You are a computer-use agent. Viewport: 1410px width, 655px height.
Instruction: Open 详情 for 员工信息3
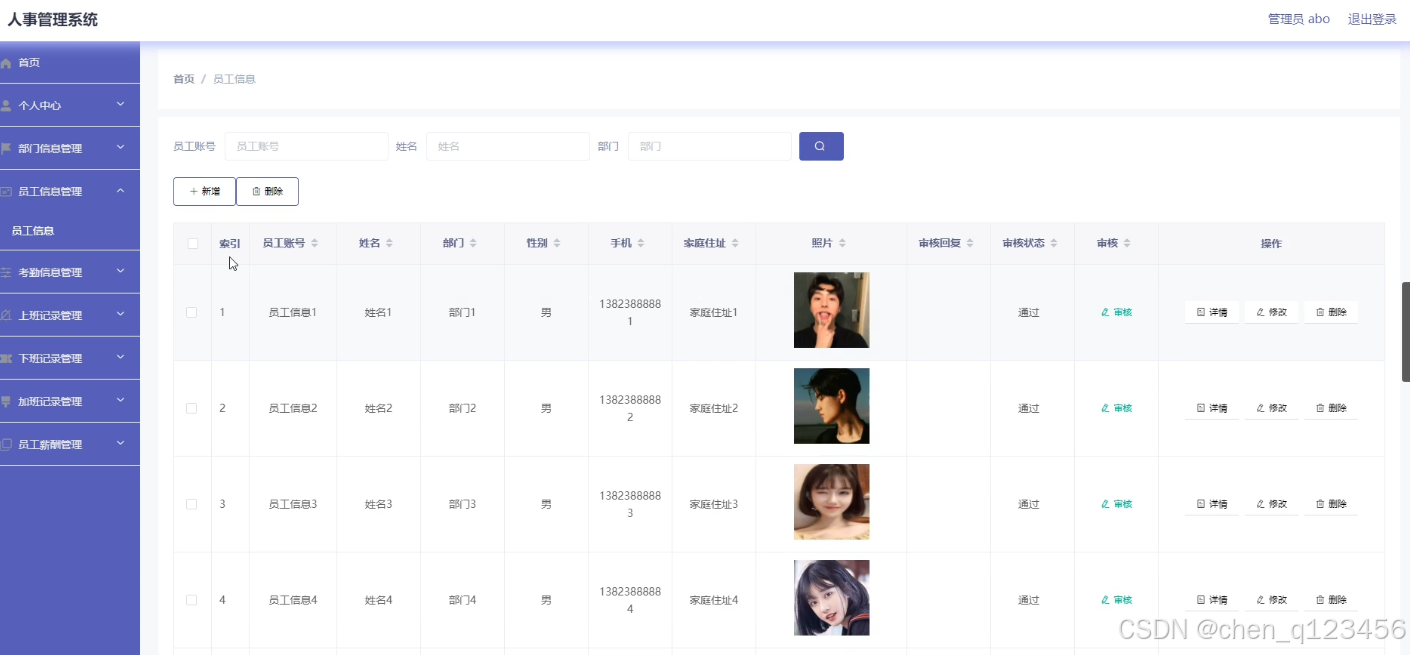(1212, 504)
